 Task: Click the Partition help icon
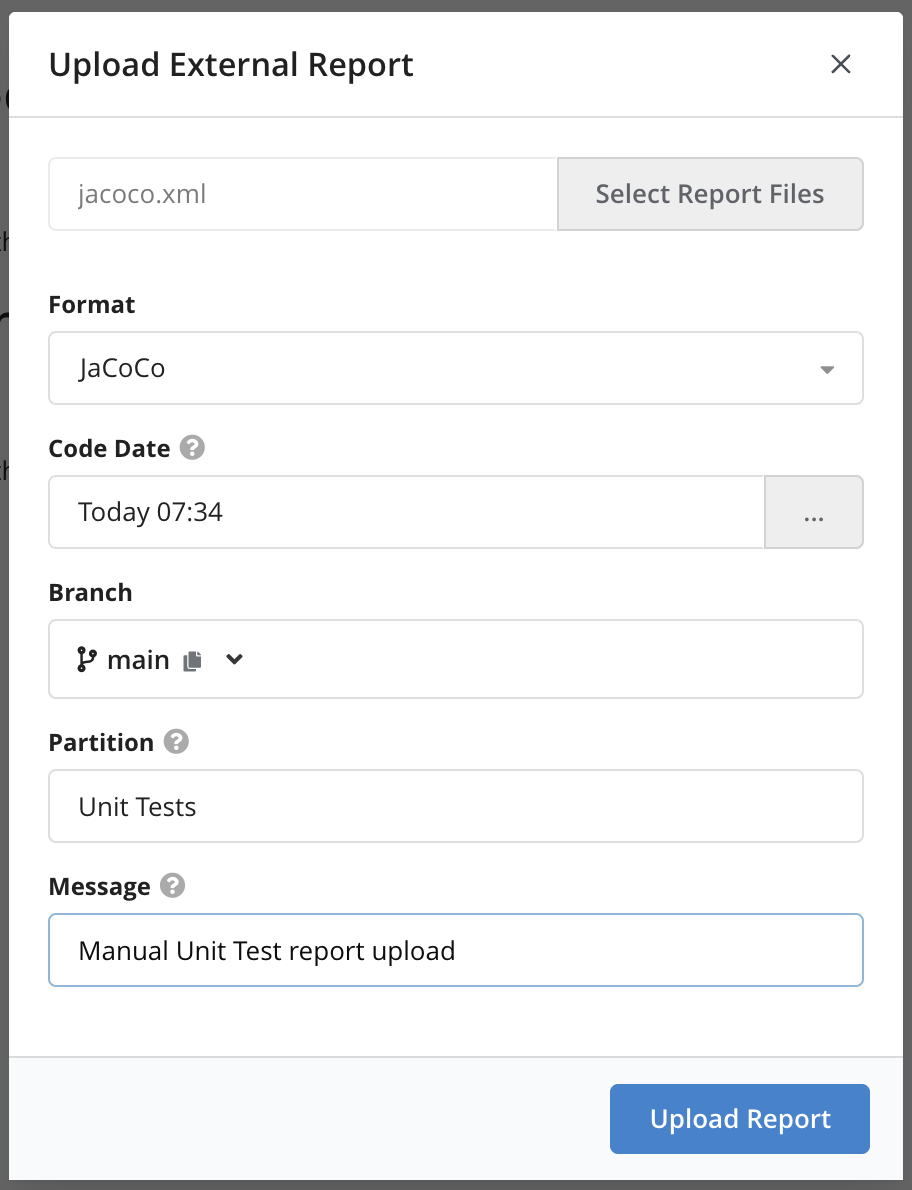(x=176, y=741)
